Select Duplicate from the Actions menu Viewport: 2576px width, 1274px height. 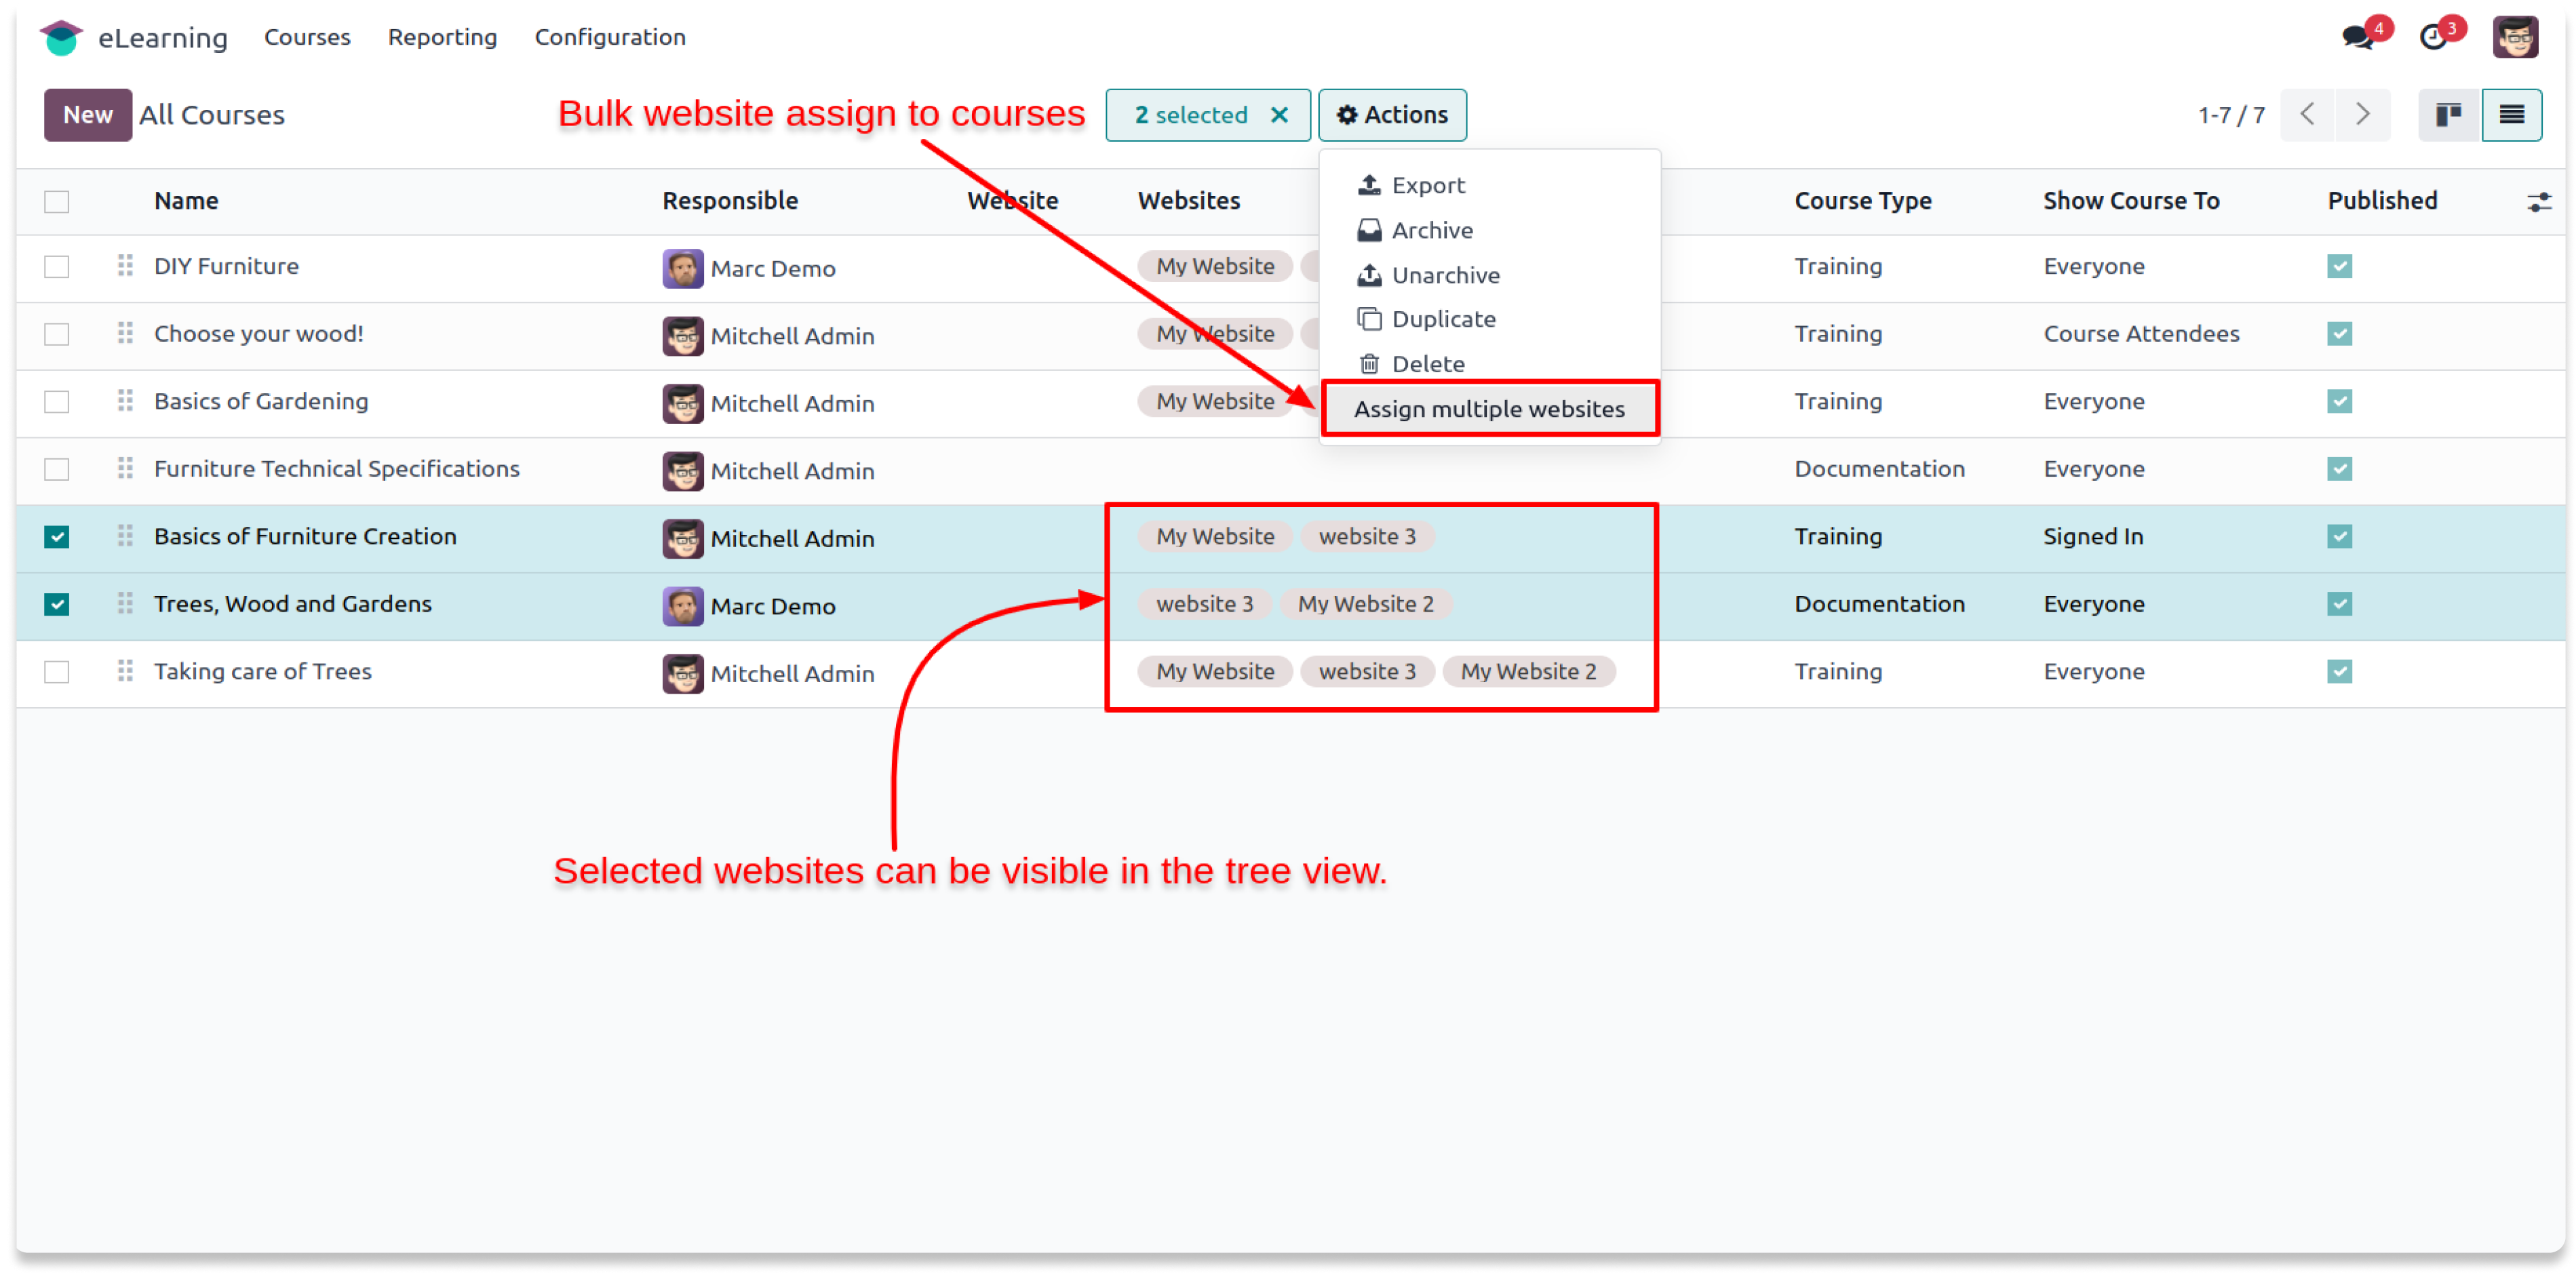[x=1443, y=319]
